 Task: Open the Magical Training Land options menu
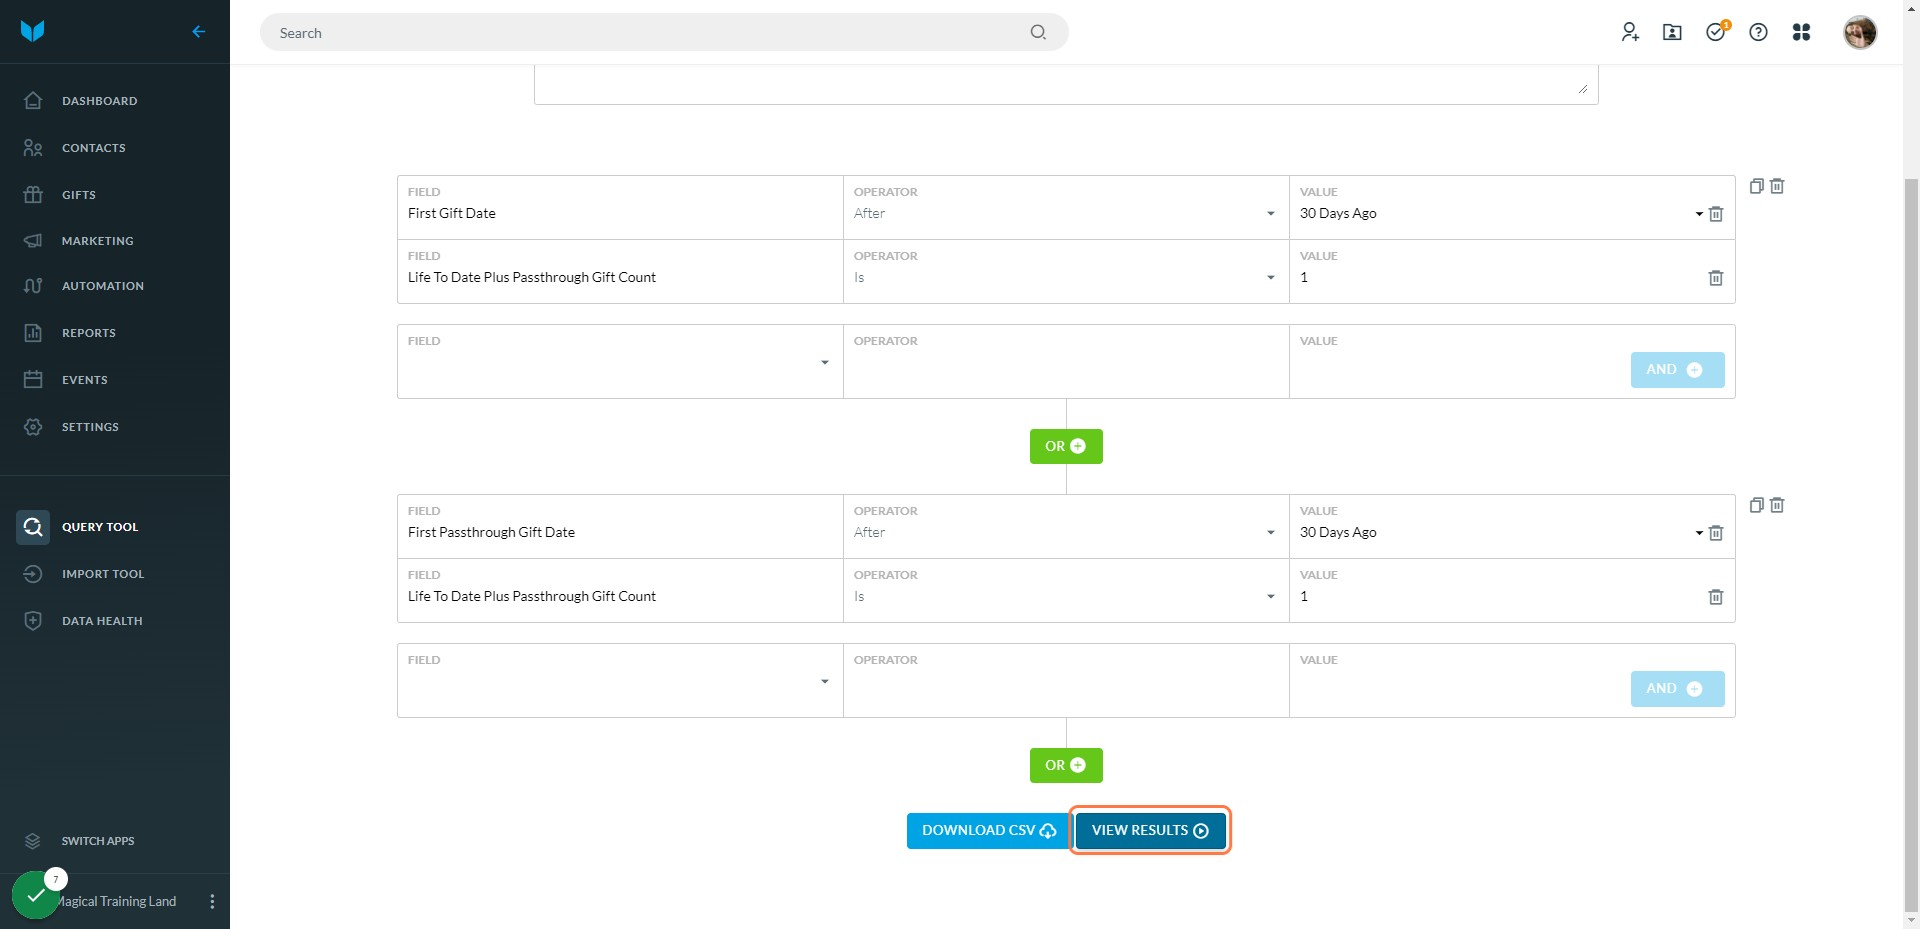click(212, 901)
